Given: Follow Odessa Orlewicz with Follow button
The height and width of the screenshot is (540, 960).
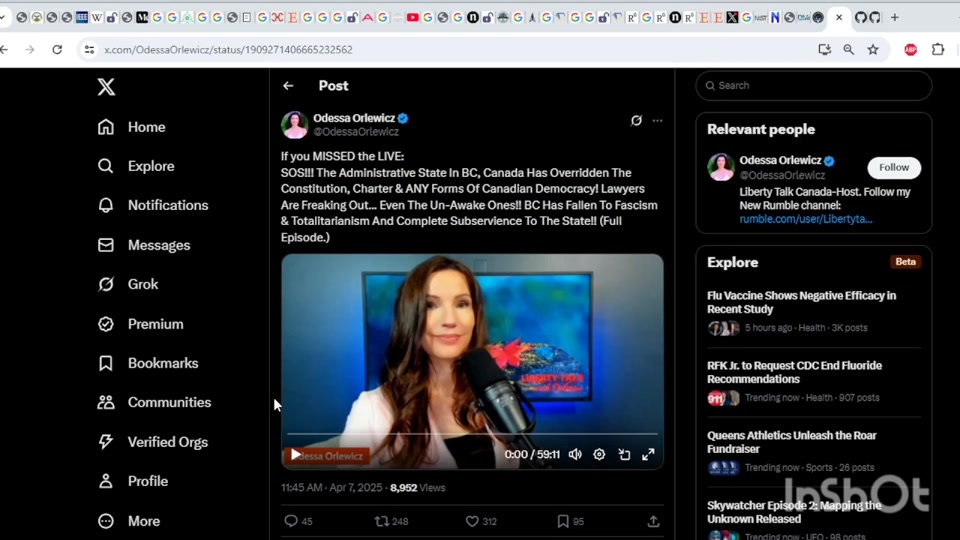Looking at the screenshot, I should pos(894,167).
